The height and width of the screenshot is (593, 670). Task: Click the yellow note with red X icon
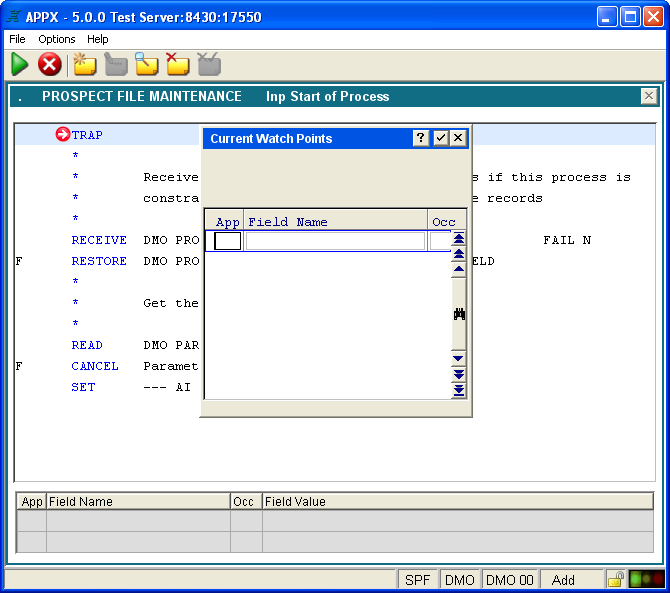pyautogui.click(x=177, y=65)
